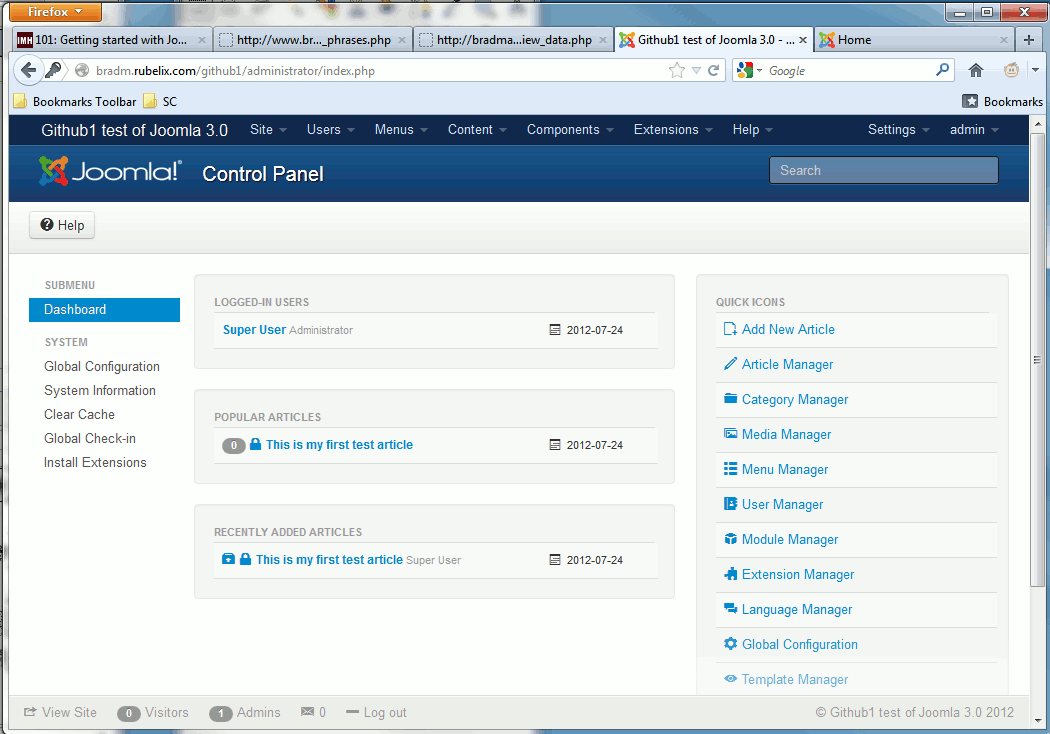Viewport: 1050px width, 734px height.
Task: Open System Information sidebar link
Action: [100, 390]
